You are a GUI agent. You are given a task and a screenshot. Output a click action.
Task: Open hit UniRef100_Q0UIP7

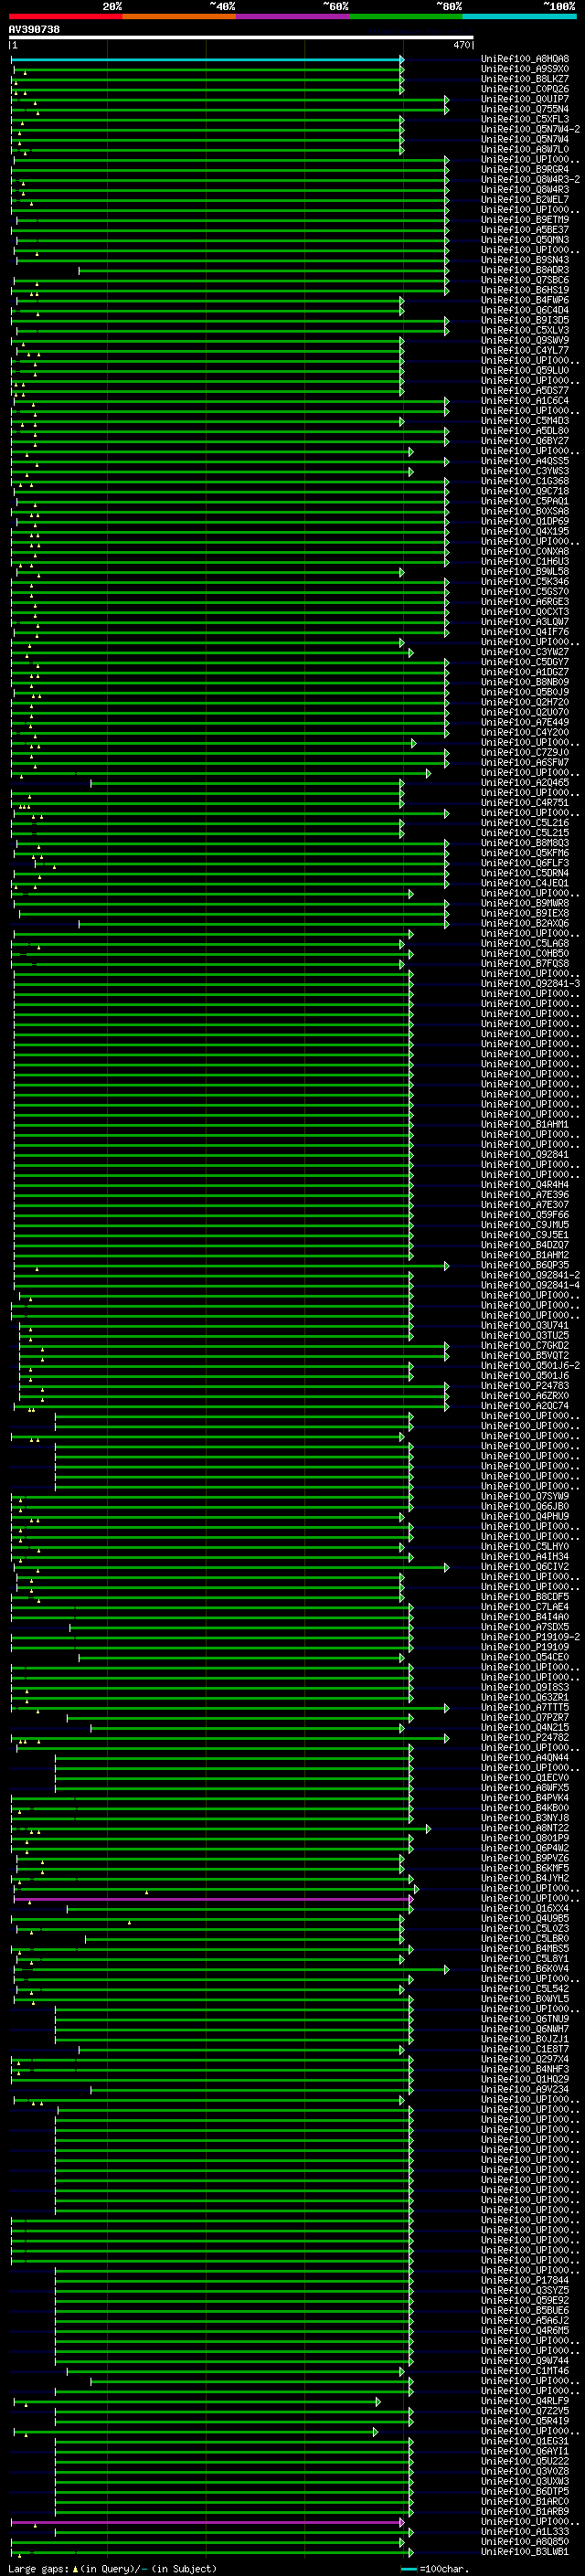(x=525, y=99)
